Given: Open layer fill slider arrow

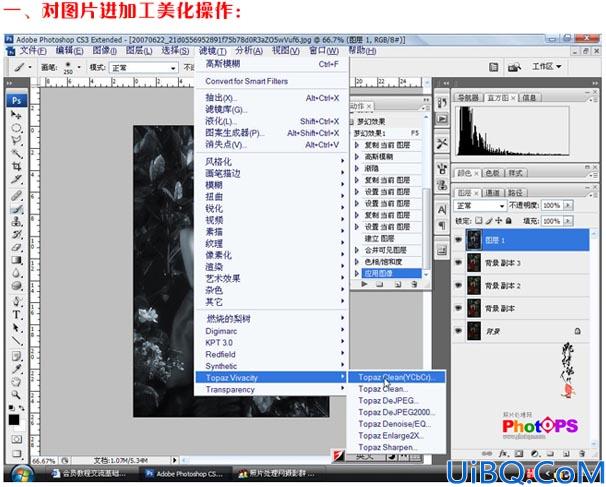Looking at the screenshot, I should coord(568,221).
